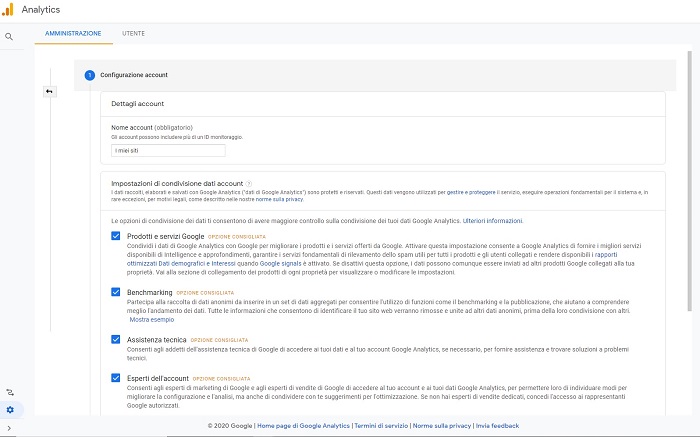
Task: Open the 'Ulteriori informazioni' link
Action: [x=492, y=221]
